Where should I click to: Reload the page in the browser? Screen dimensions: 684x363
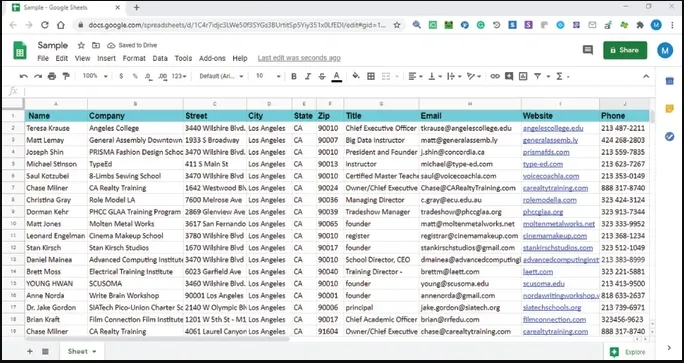44,25
